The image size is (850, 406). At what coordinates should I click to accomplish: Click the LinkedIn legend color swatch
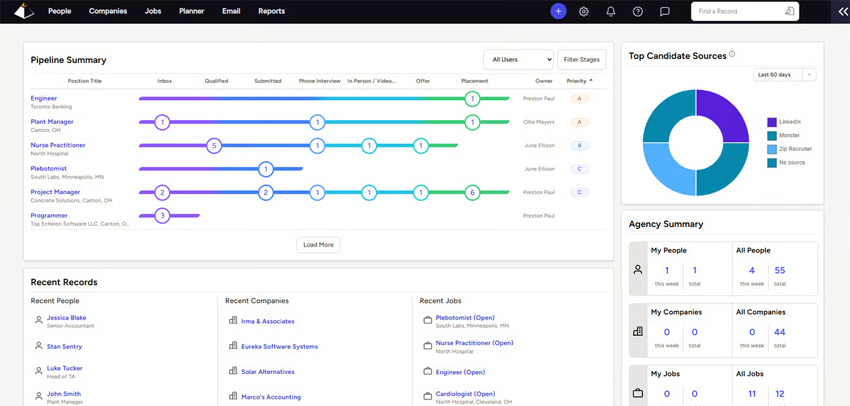click(x=772, y=122)
